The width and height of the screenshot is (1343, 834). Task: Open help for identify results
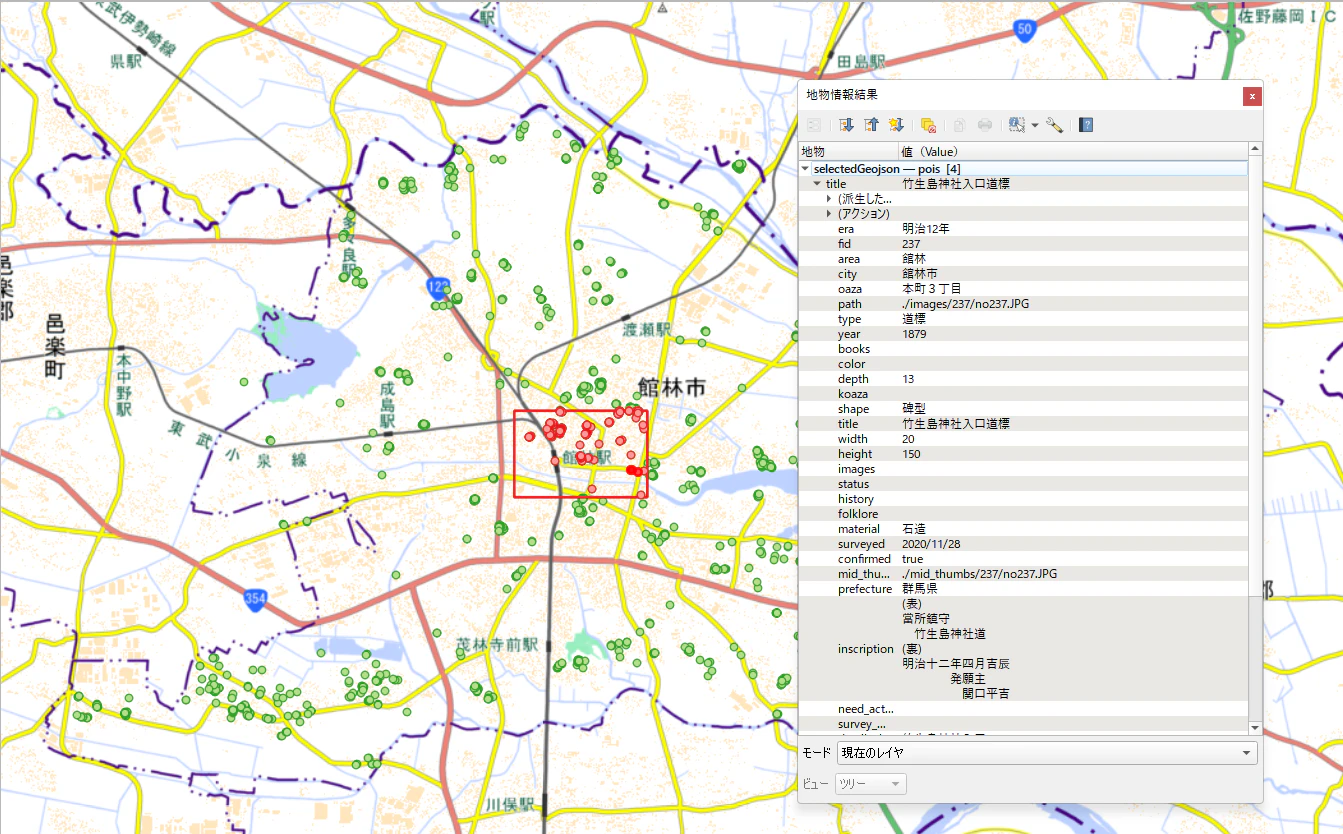(1086, 125)
